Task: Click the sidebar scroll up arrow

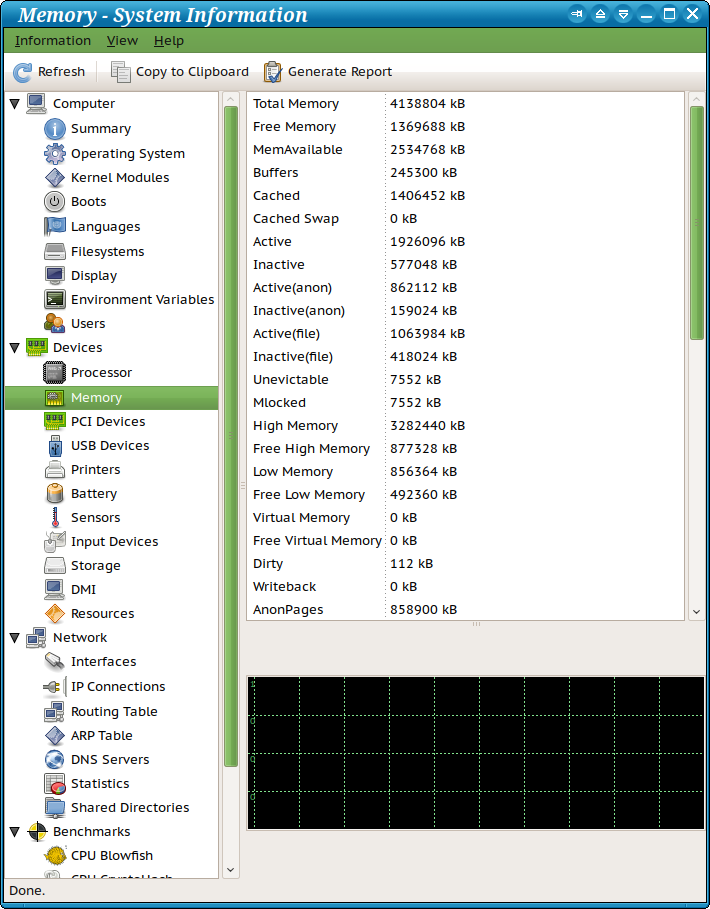Action: pyautogui.click(x=231, y=99)
